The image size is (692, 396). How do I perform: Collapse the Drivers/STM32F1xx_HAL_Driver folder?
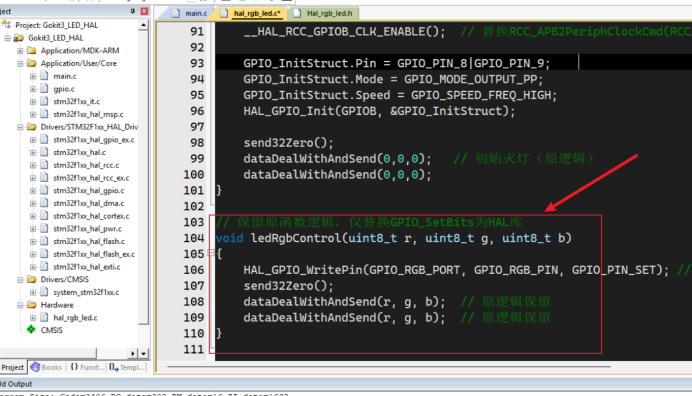tap(20, 127)
